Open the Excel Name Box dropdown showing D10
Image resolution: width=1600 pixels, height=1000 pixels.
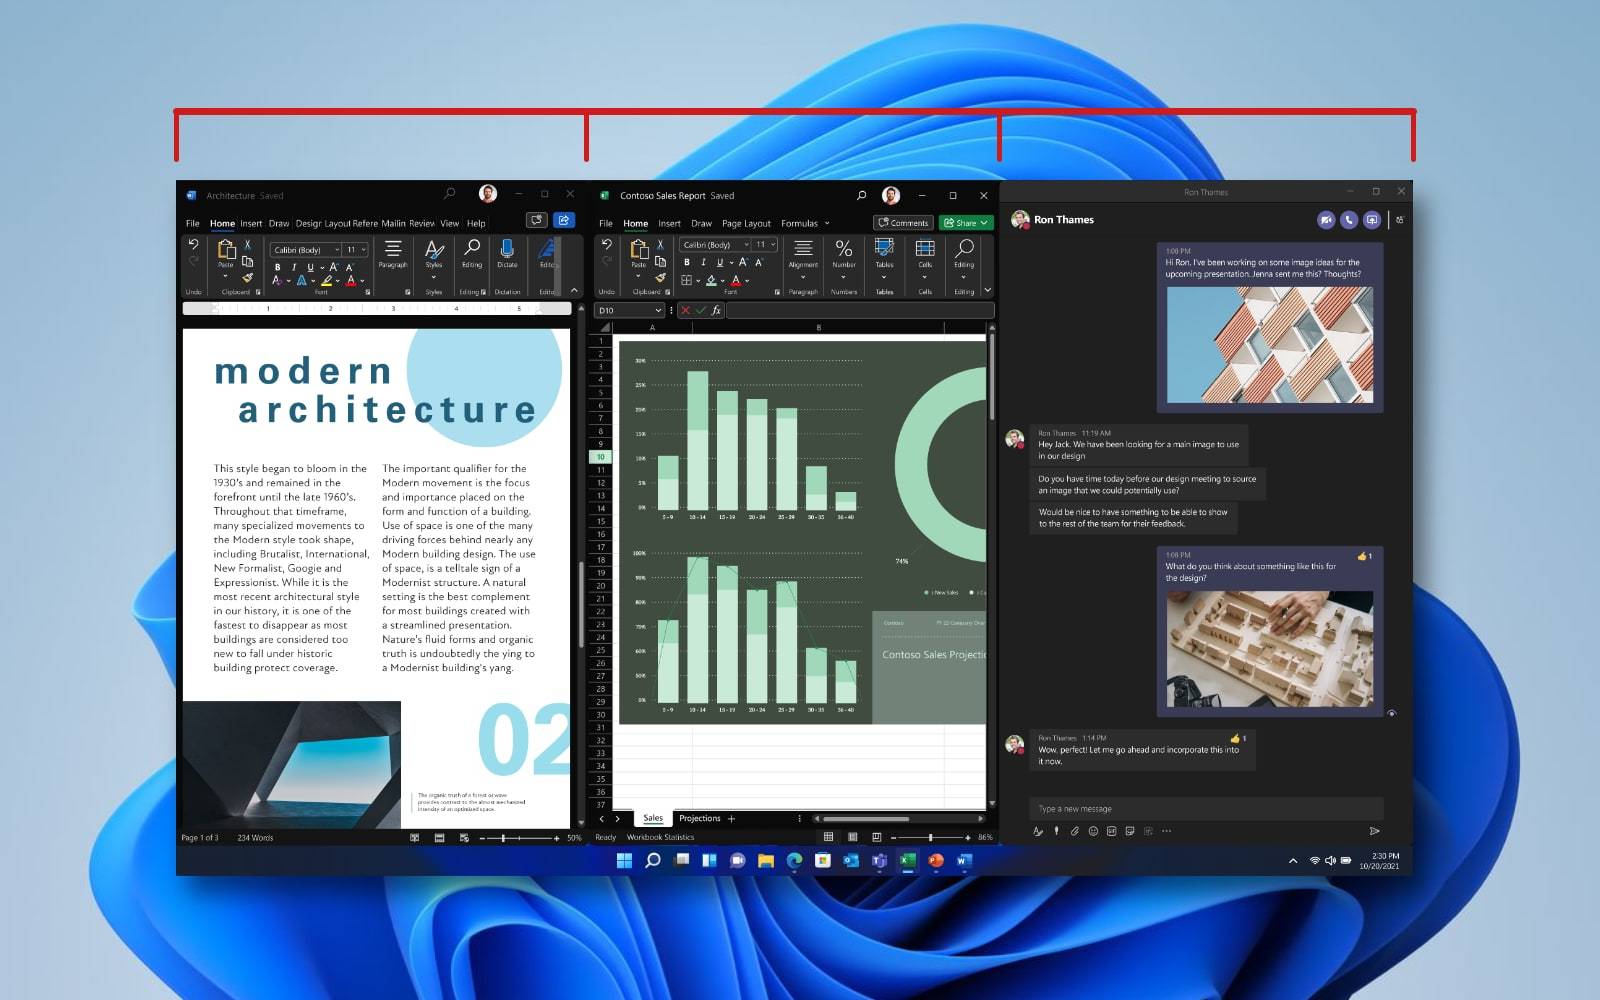(657, 311)
